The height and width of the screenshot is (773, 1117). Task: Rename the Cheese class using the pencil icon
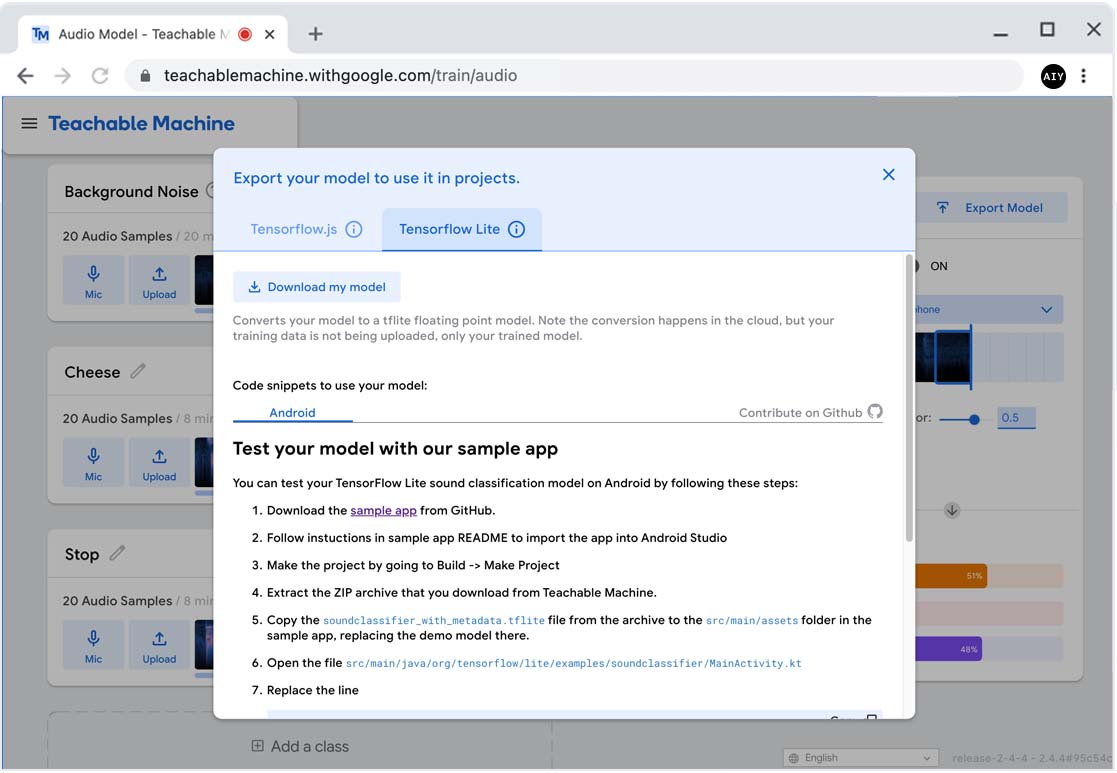138,371
